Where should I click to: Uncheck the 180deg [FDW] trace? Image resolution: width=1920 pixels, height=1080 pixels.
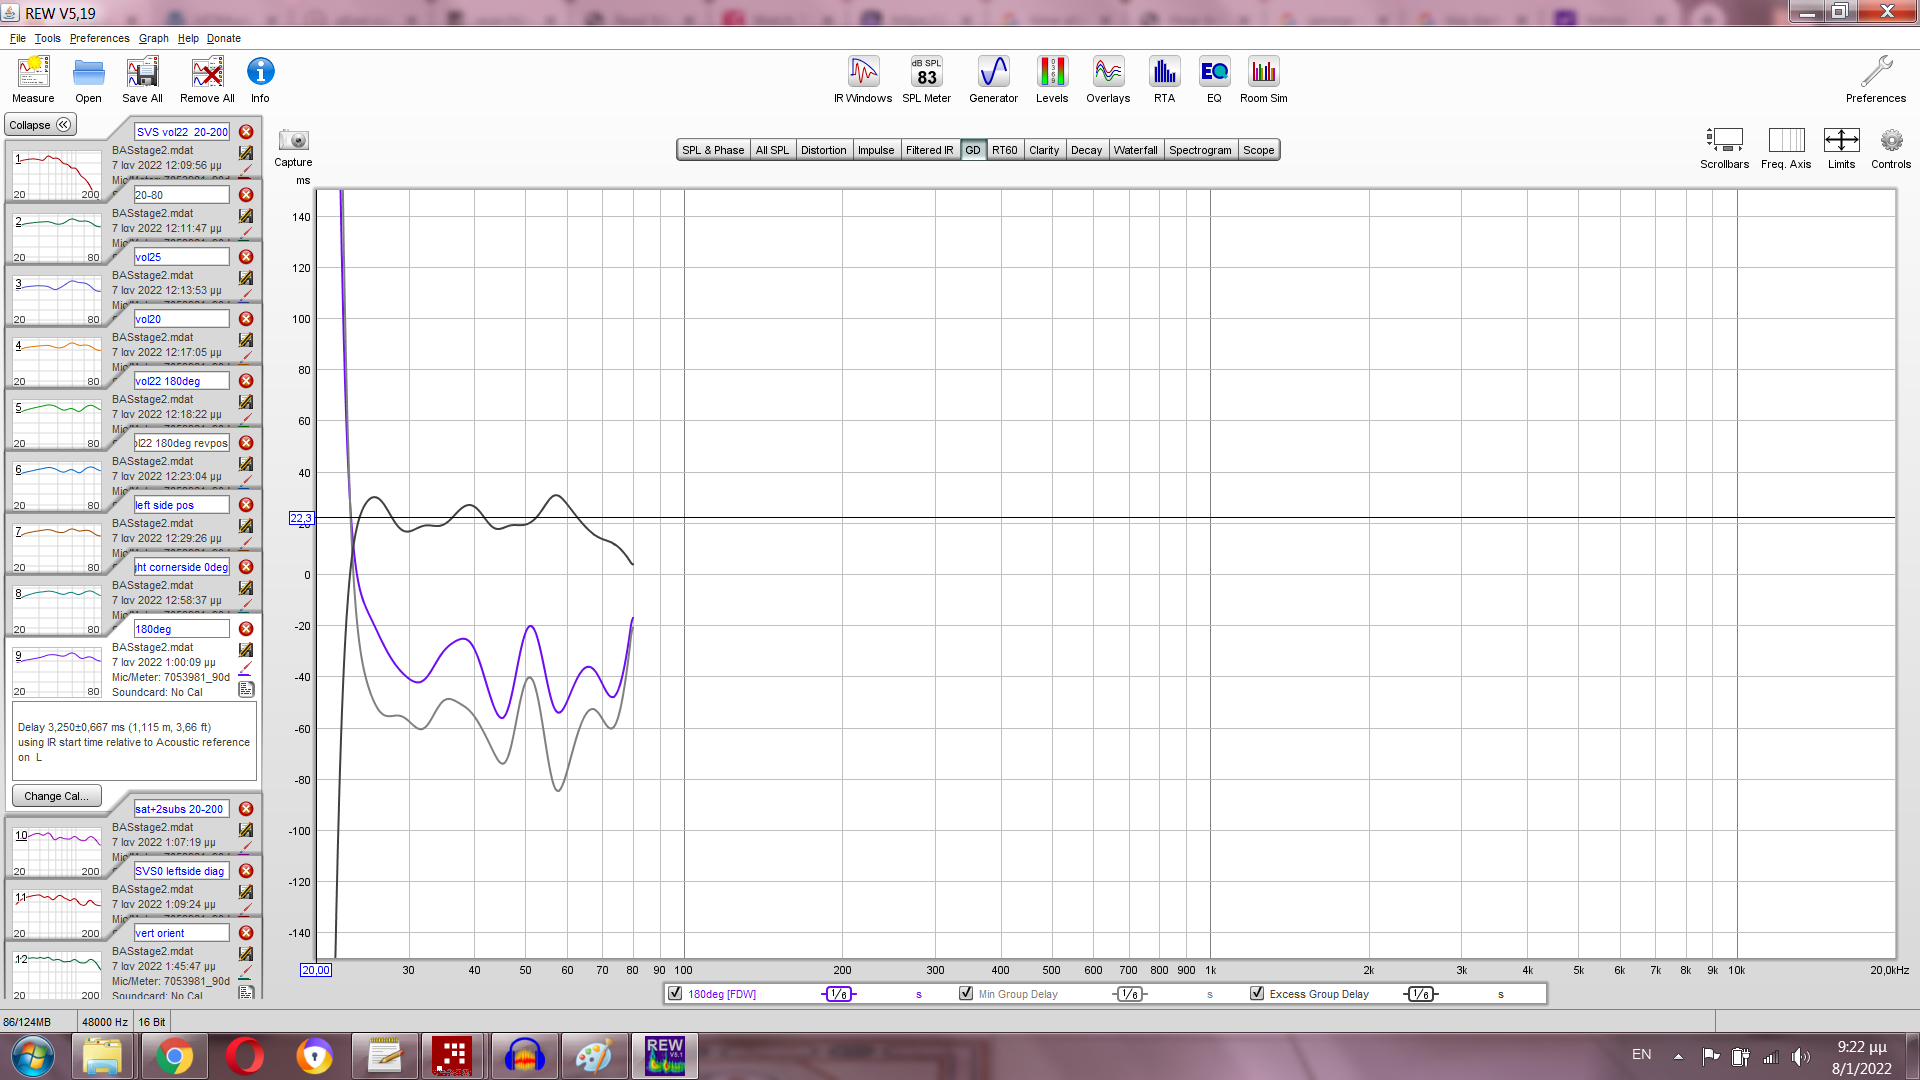click(675, 994)
